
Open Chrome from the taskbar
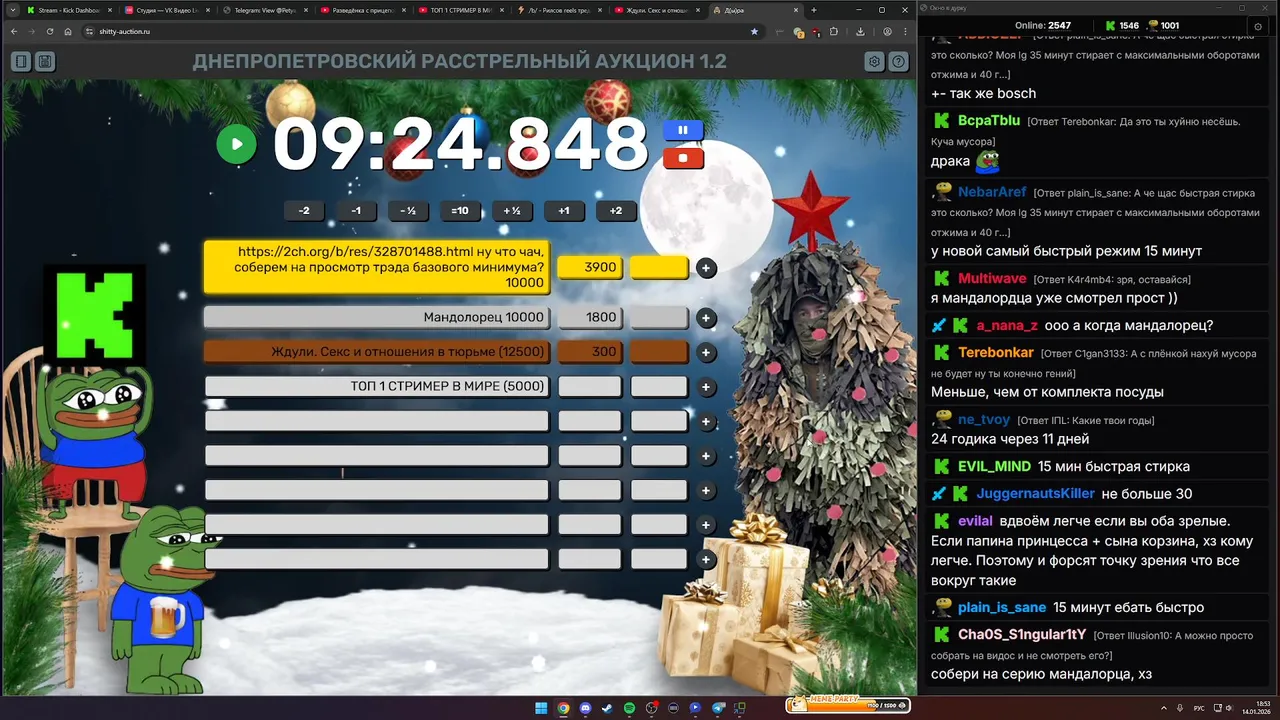(x=563, y=708)
